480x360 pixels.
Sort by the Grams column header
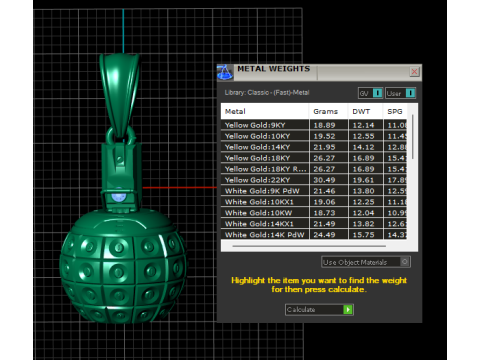(328, 111)
